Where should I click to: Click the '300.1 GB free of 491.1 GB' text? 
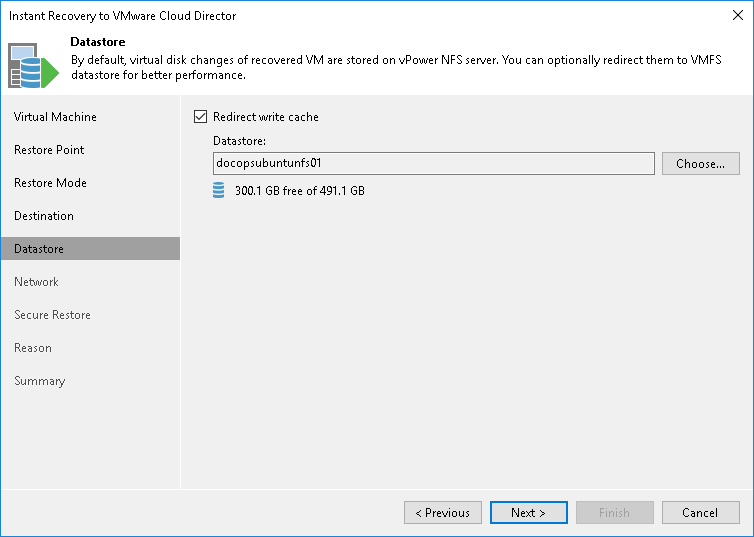[300, 191]
